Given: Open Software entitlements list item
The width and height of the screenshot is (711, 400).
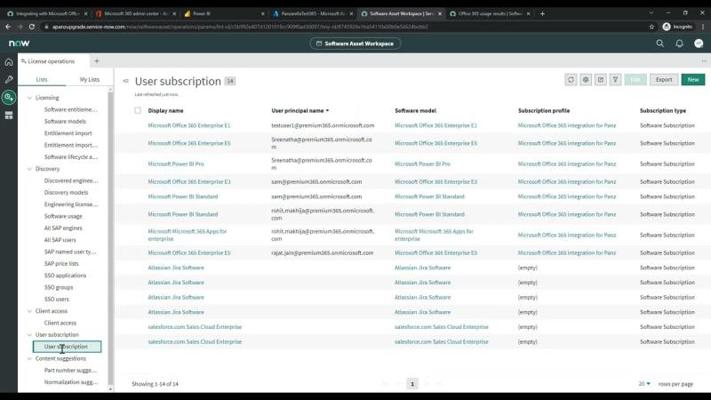Looking at the screenshot, I should [x=71, y=109].
